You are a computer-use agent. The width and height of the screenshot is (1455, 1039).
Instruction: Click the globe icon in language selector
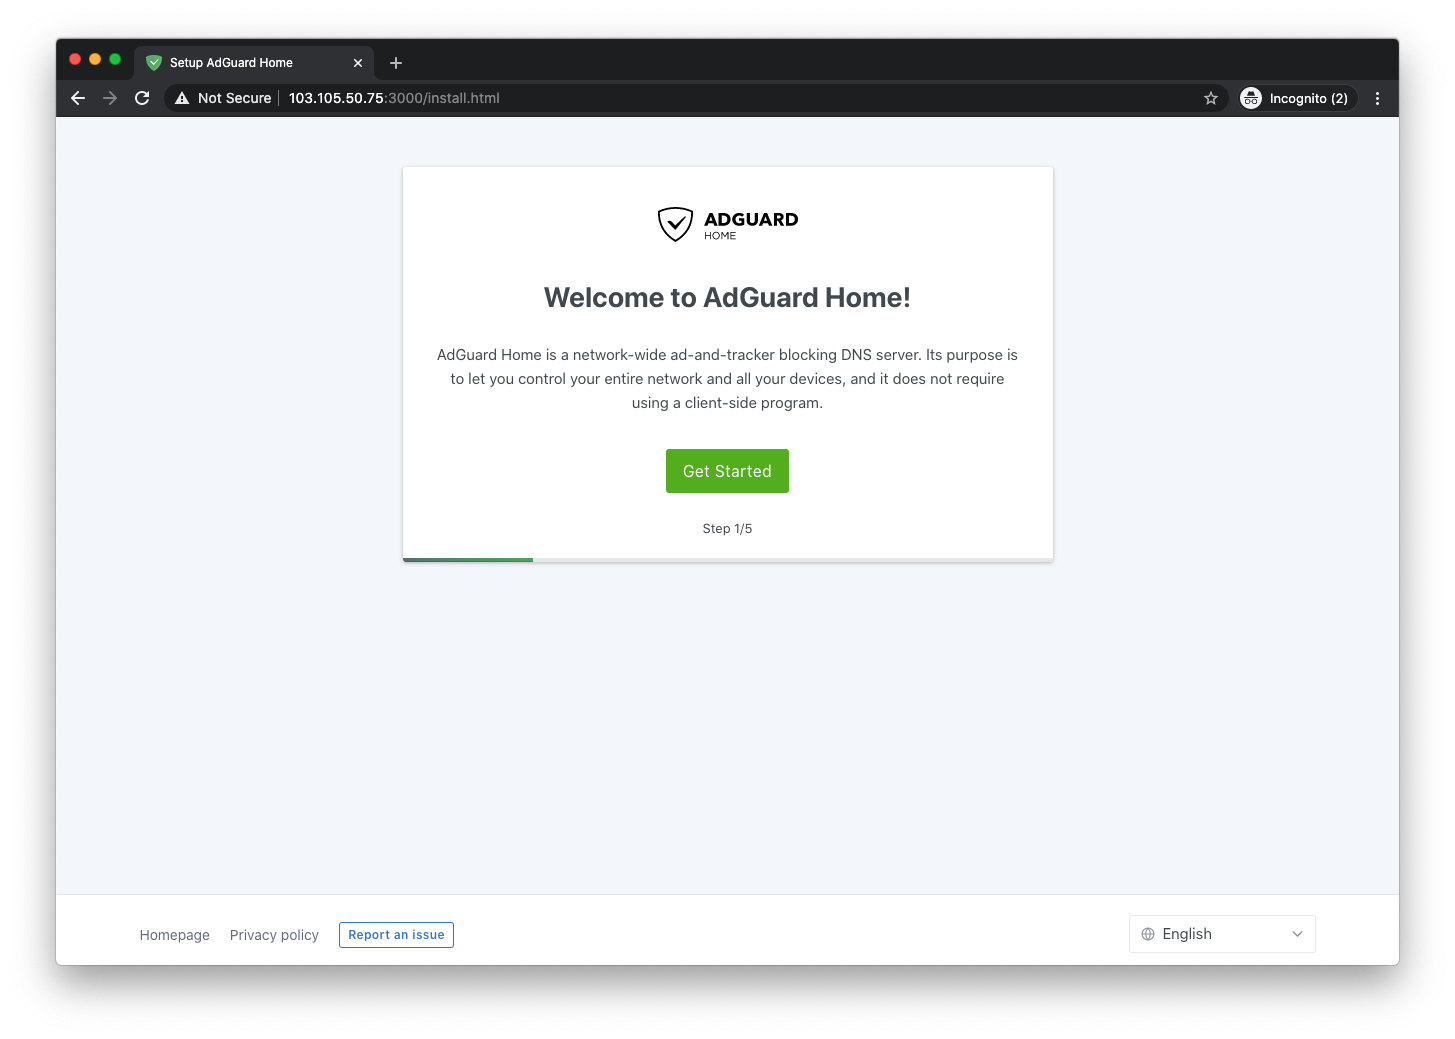point(1148,934)
